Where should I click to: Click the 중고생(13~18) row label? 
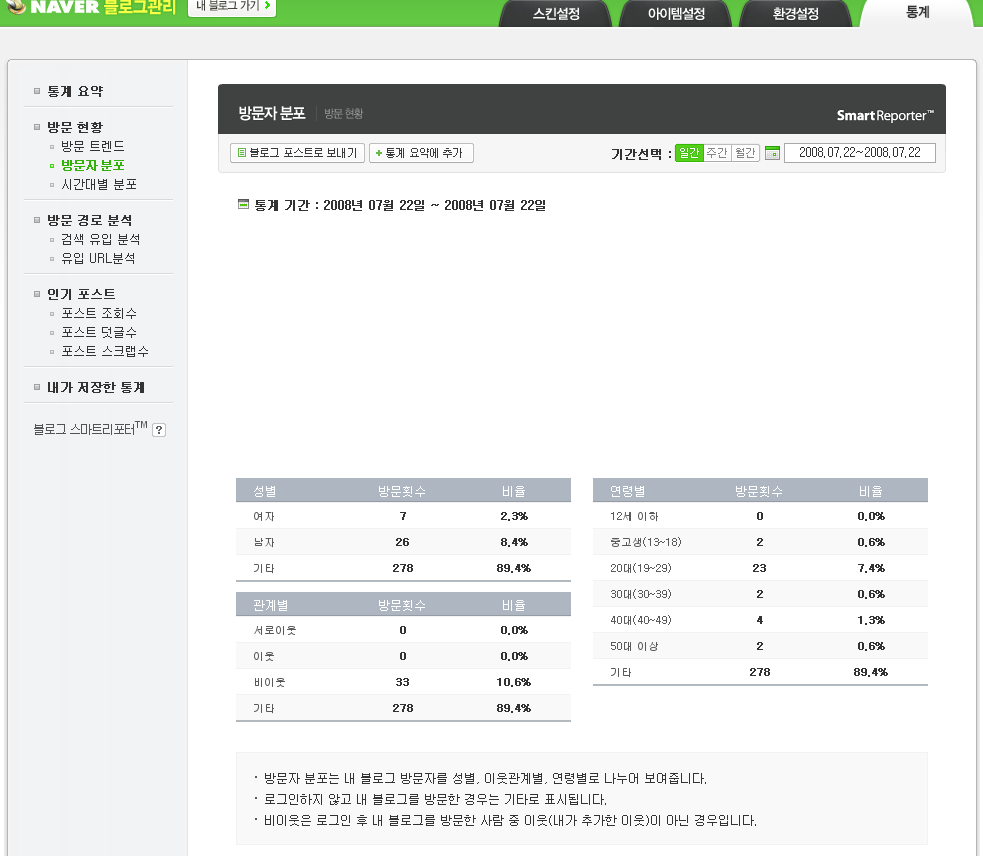click(646, 542)
